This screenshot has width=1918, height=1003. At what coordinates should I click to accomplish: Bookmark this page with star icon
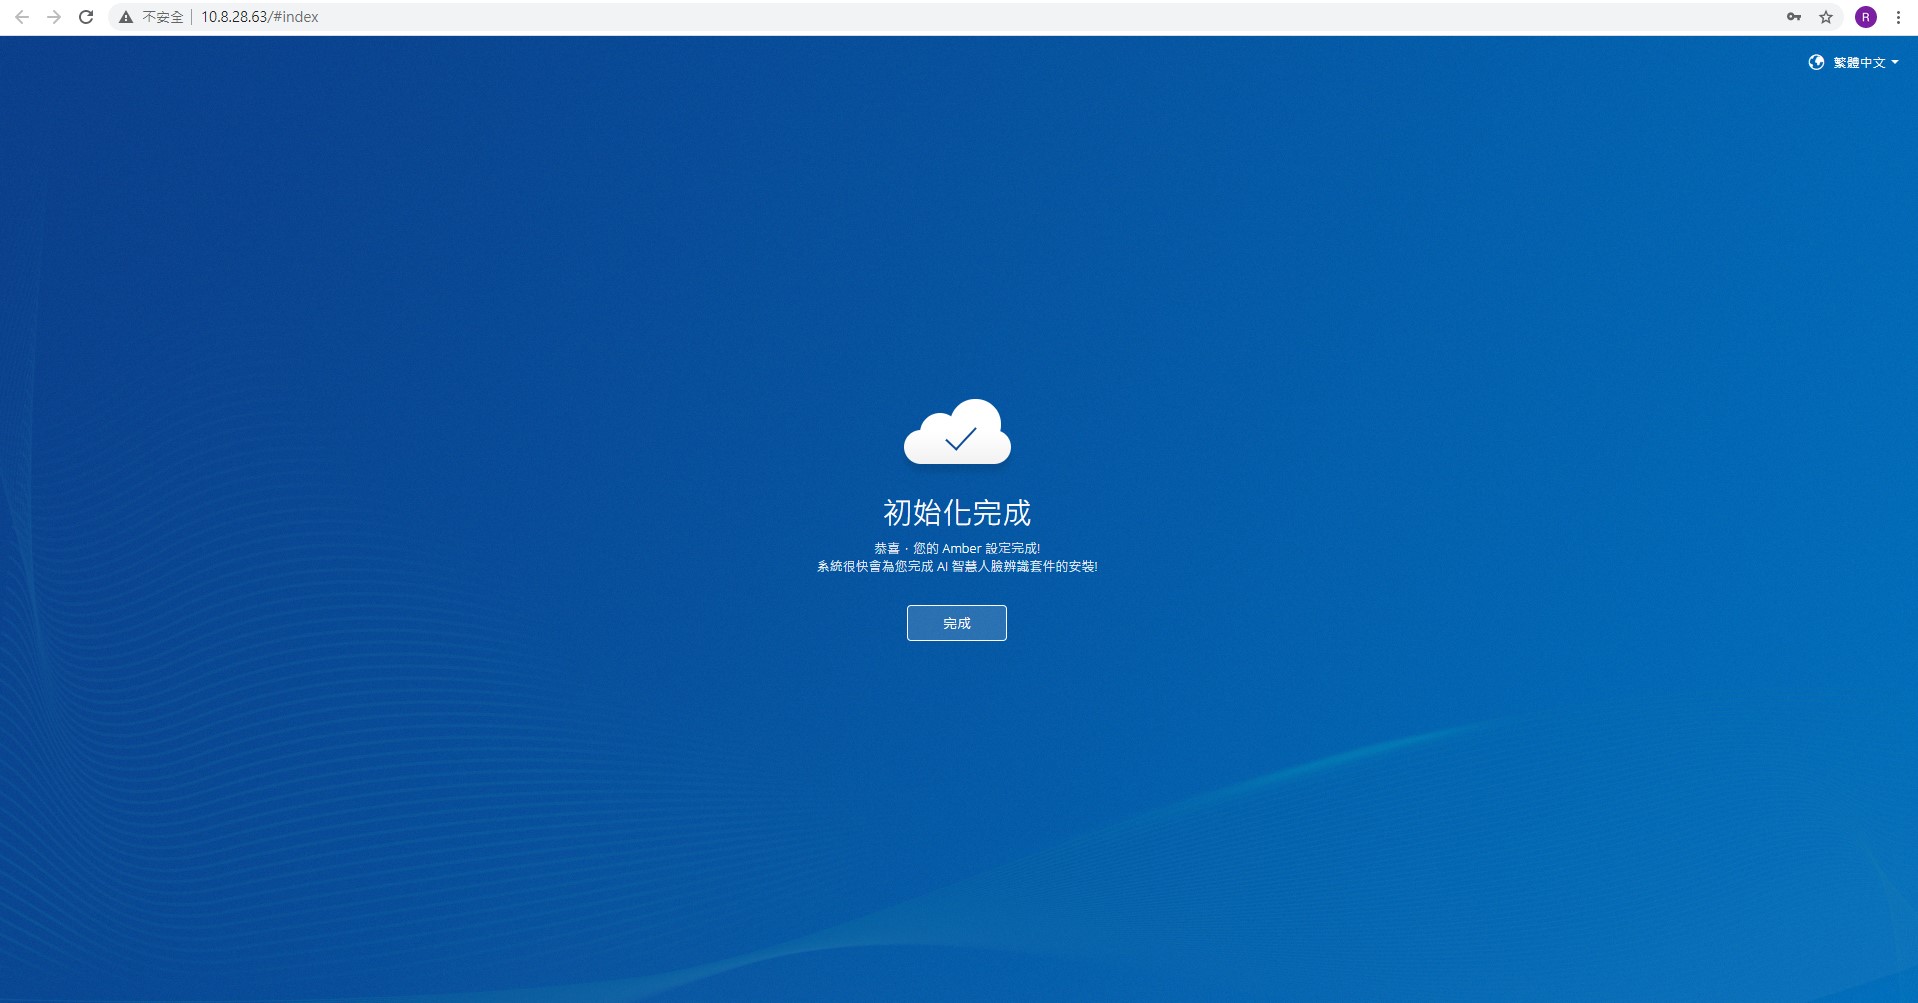coord(1826,17)
